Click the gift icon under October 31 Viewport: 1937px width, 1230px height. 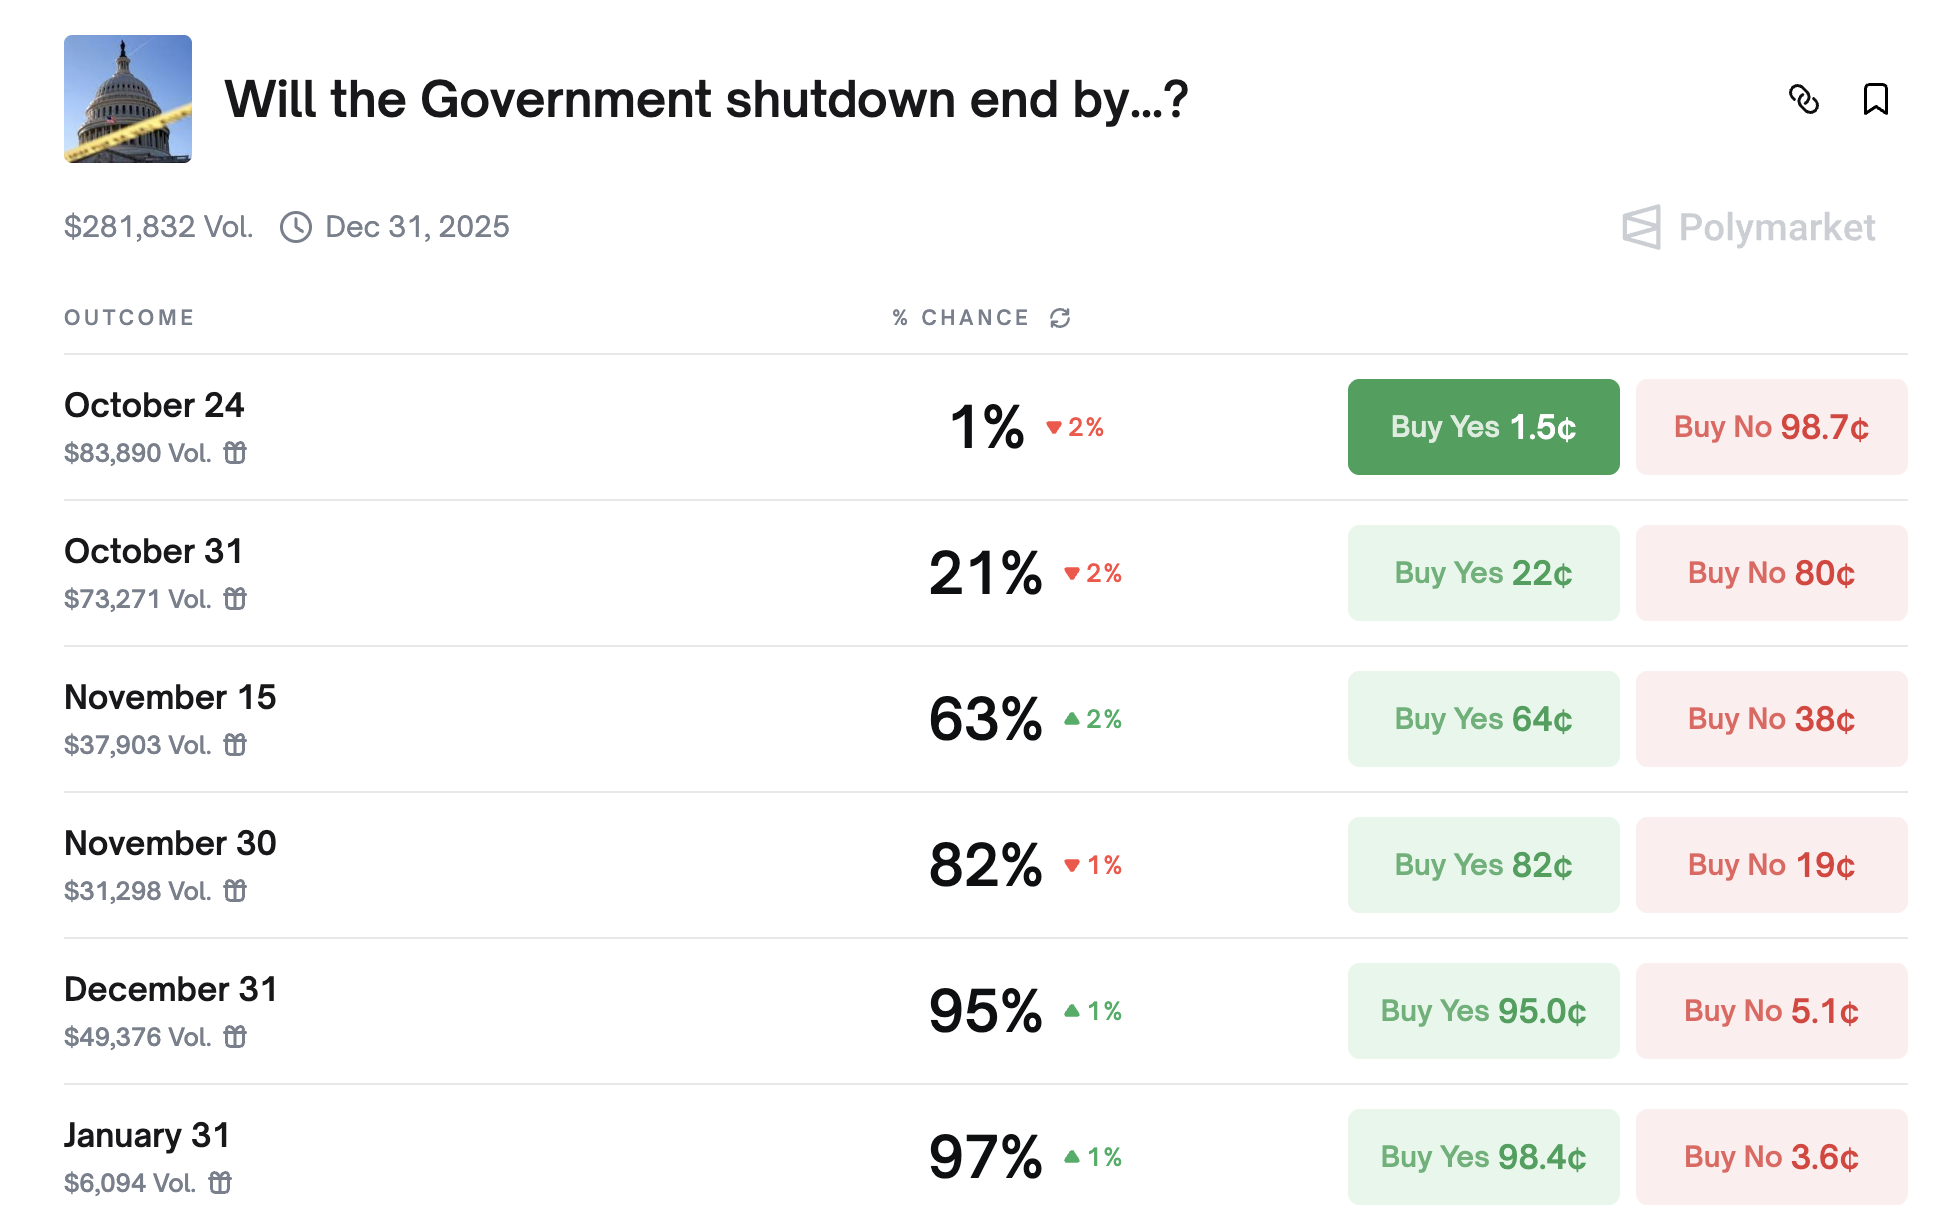click(235, 599)
